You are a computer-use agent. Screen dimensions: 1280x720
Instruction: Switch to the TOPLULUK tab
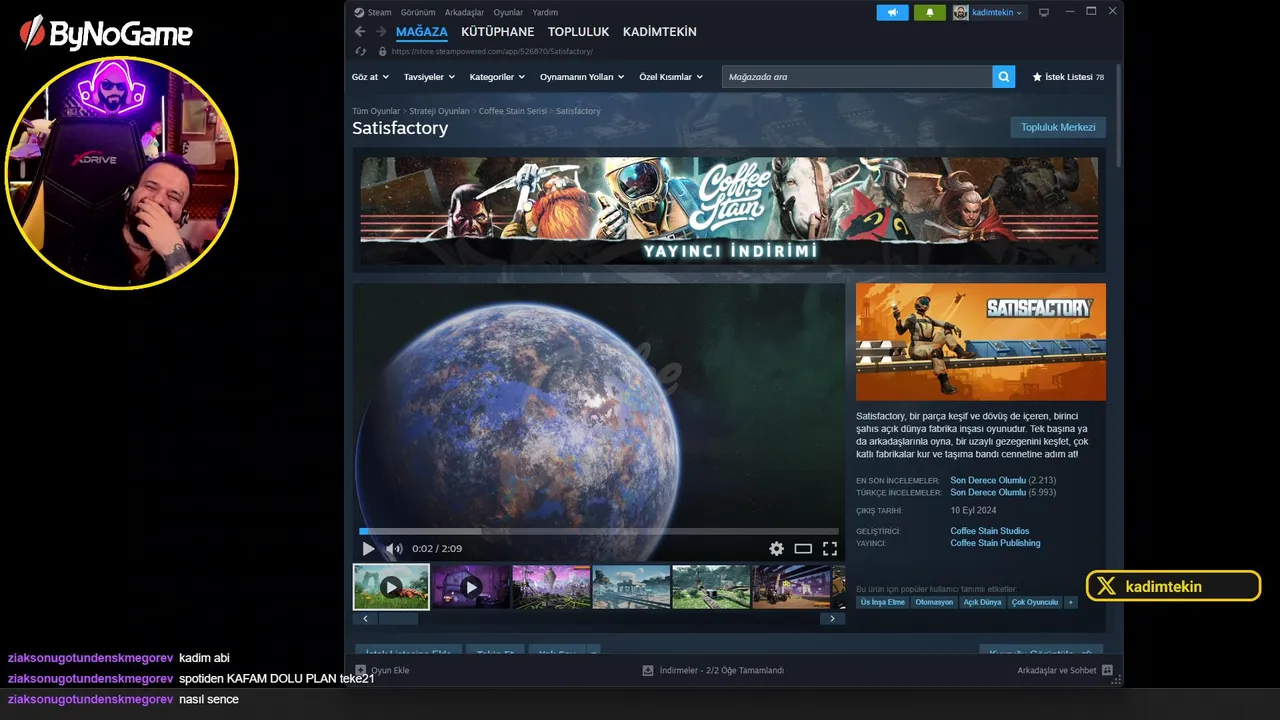coord(579,32)
